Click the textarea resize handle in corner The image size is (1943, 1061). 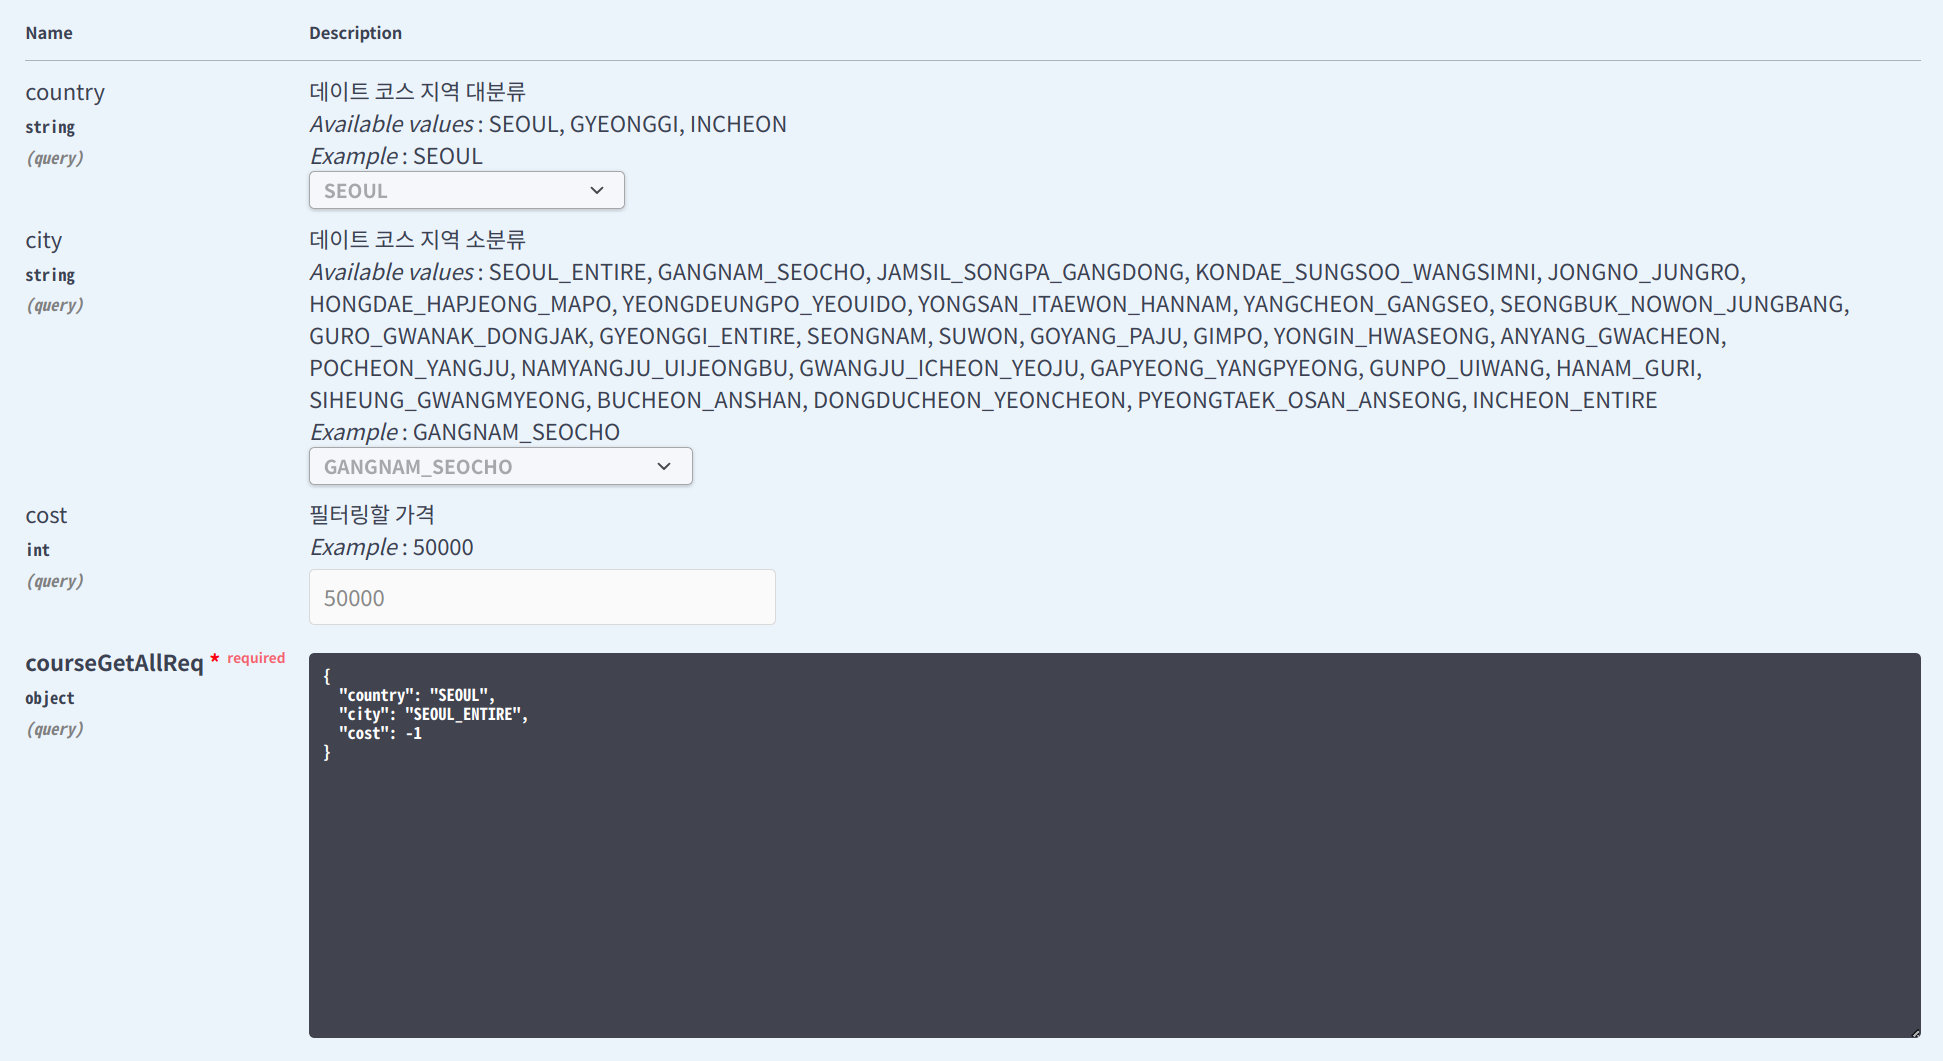(1914, 1031)
